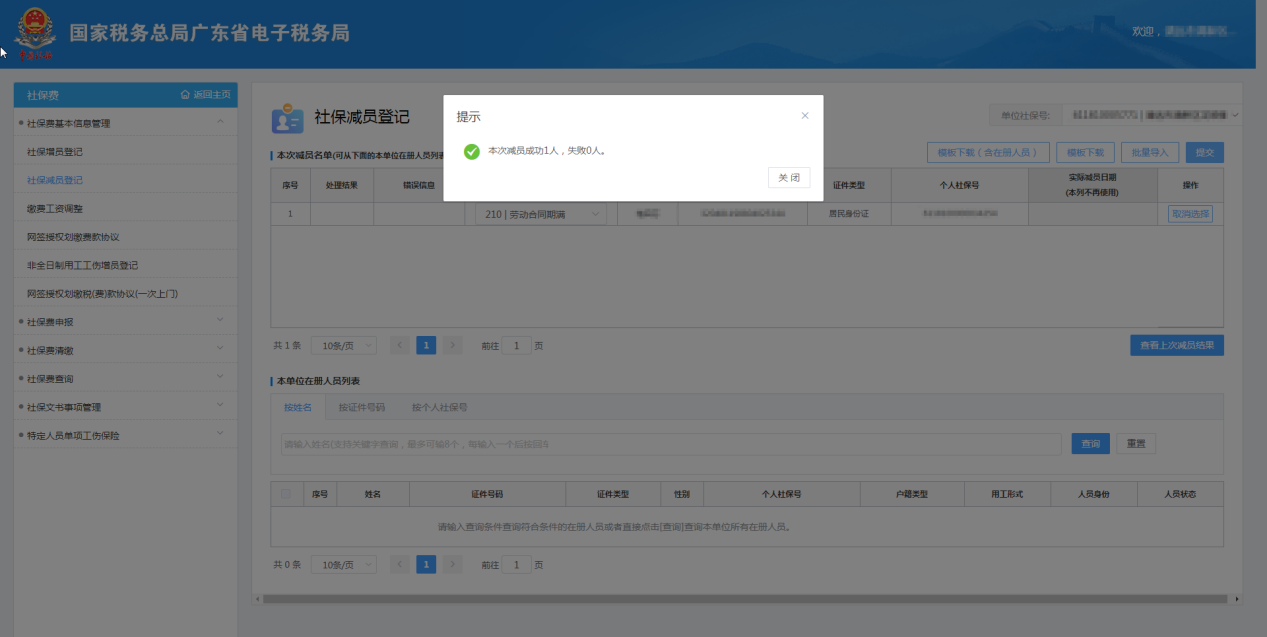Click the name keyword search input field
Image resolution: width=1267 pixels, height=637 pixels.
(670, 444)
